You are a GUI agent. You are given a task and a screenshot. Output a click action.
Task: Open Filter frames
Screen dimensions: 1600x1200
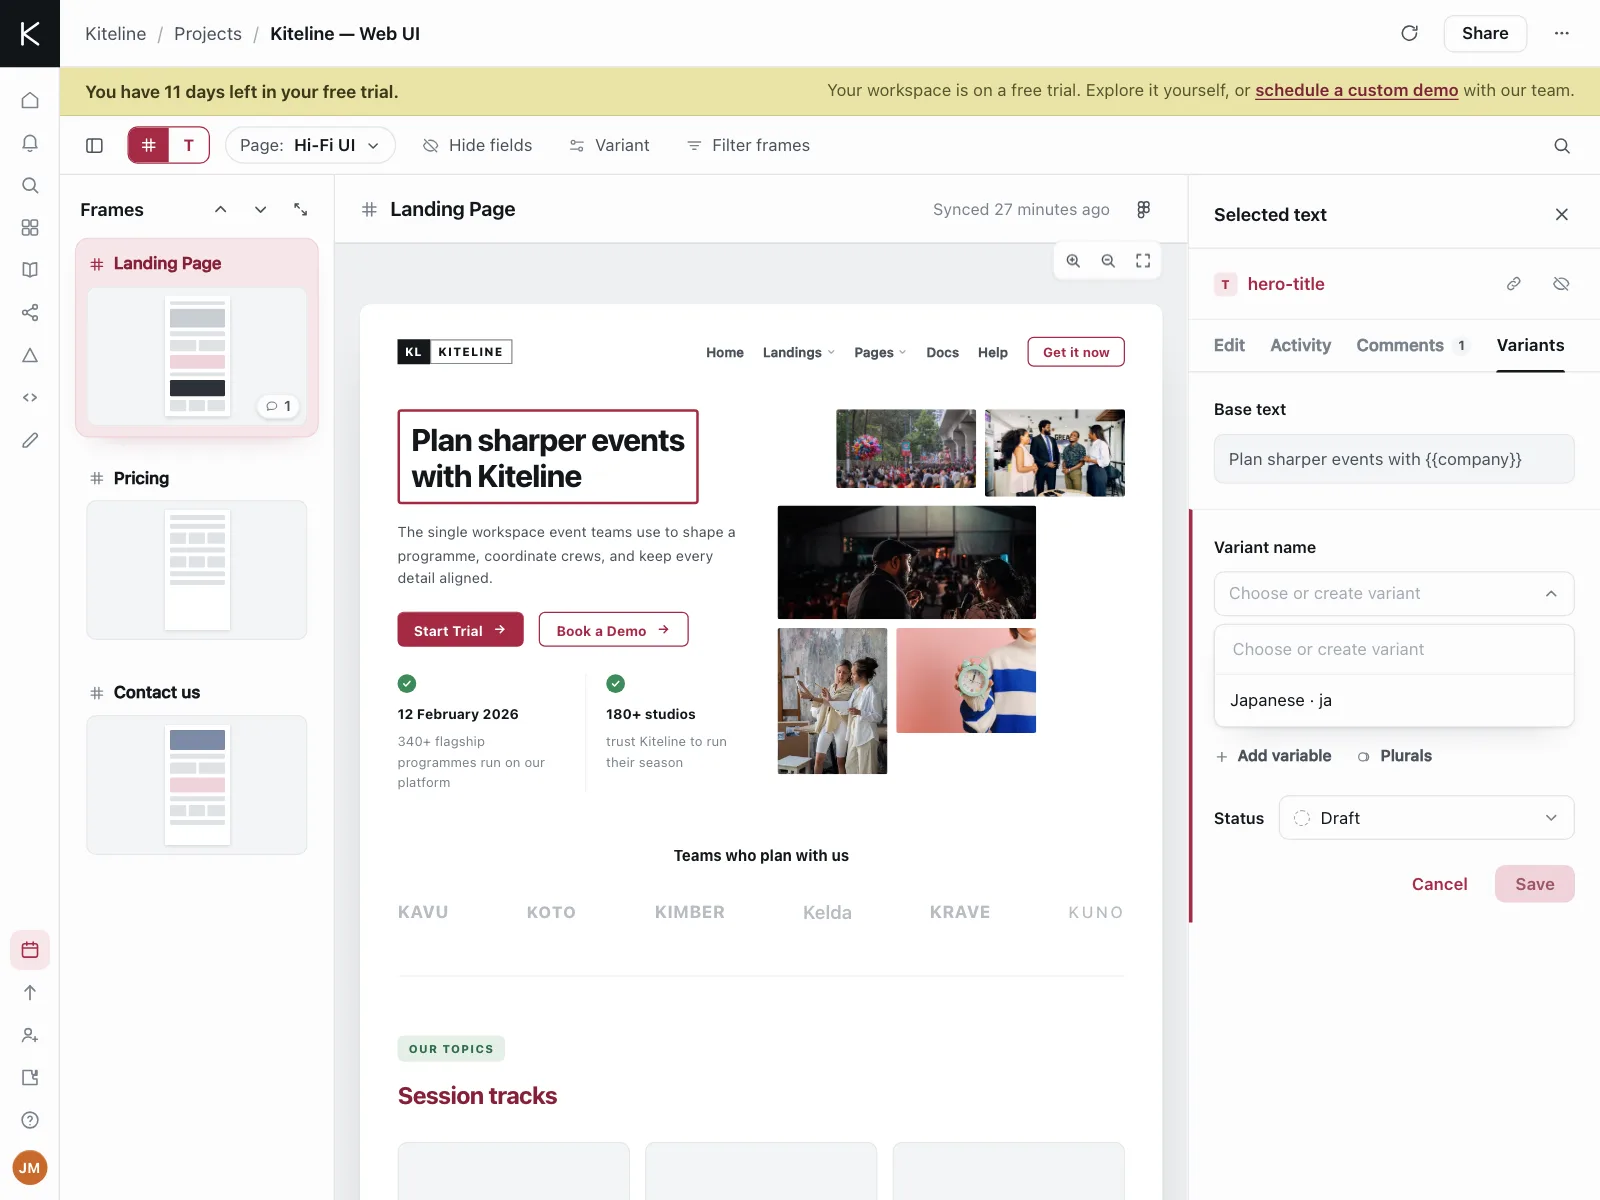(x=748, y=146)
